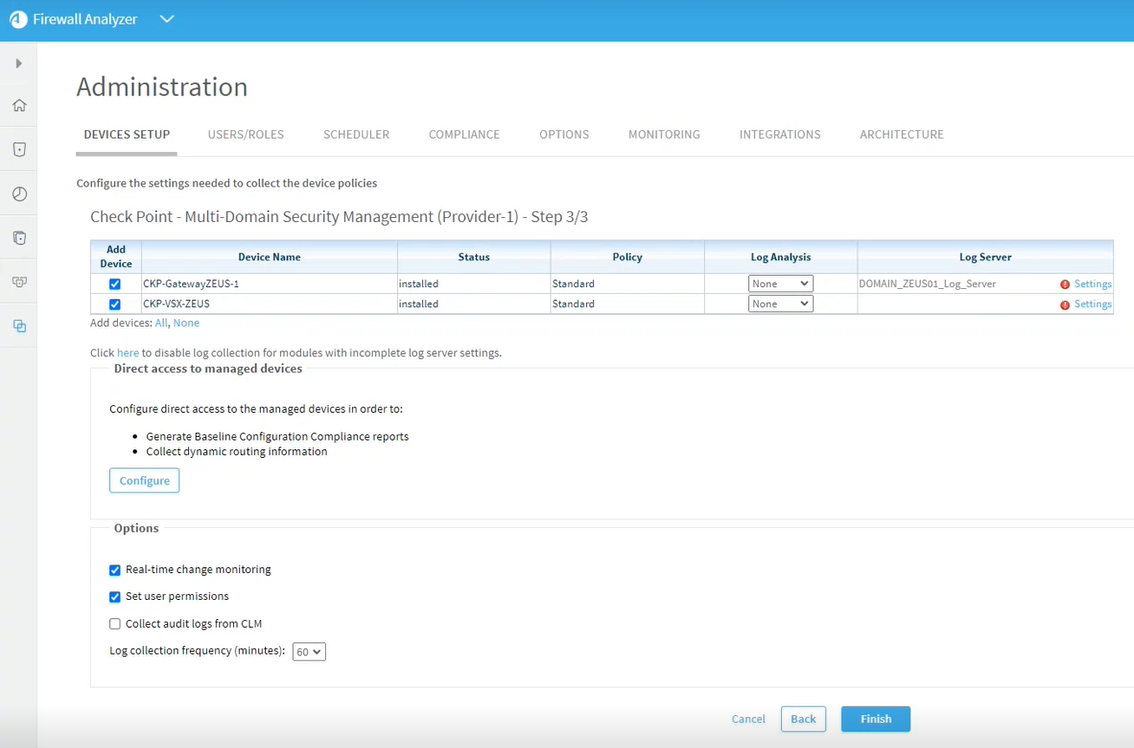
Task: Click the Firewall Analyzer logo icon
Action: pyautogui.click(x=18, y=20)
